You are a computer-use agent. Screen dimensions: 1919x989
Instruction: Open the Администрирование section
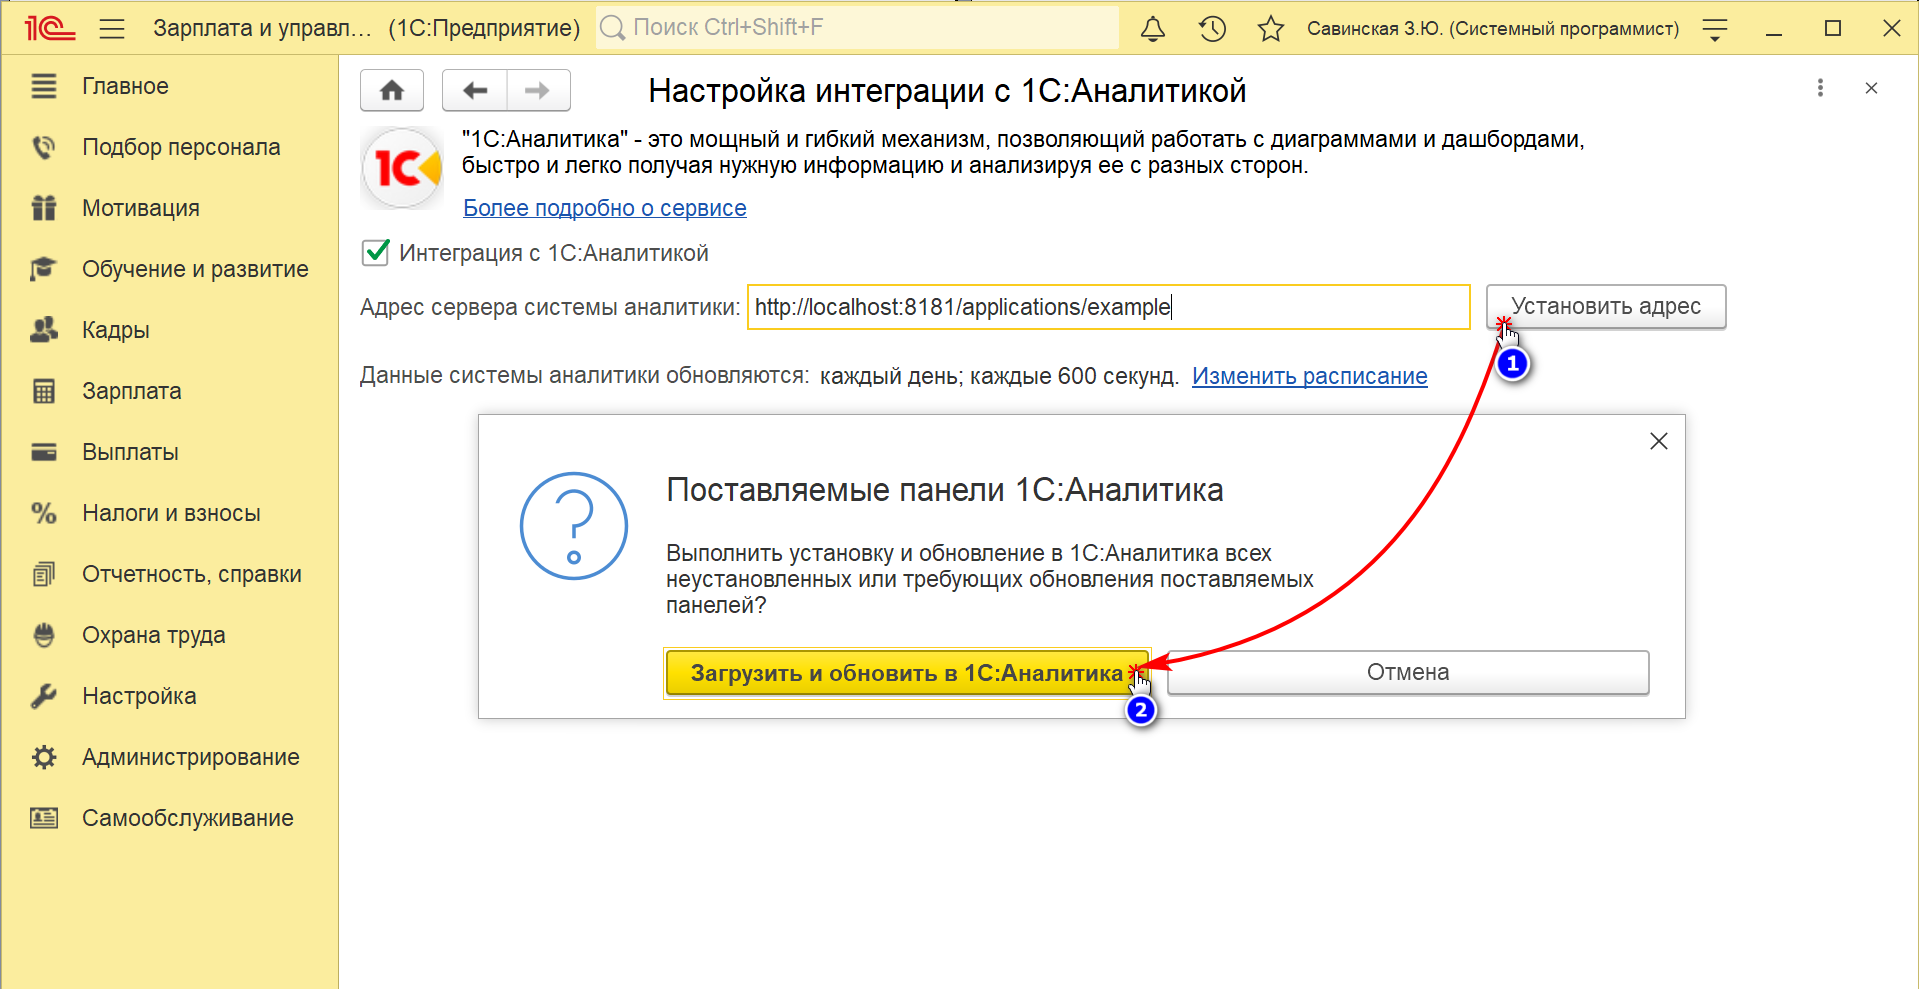tap(191, 757)
